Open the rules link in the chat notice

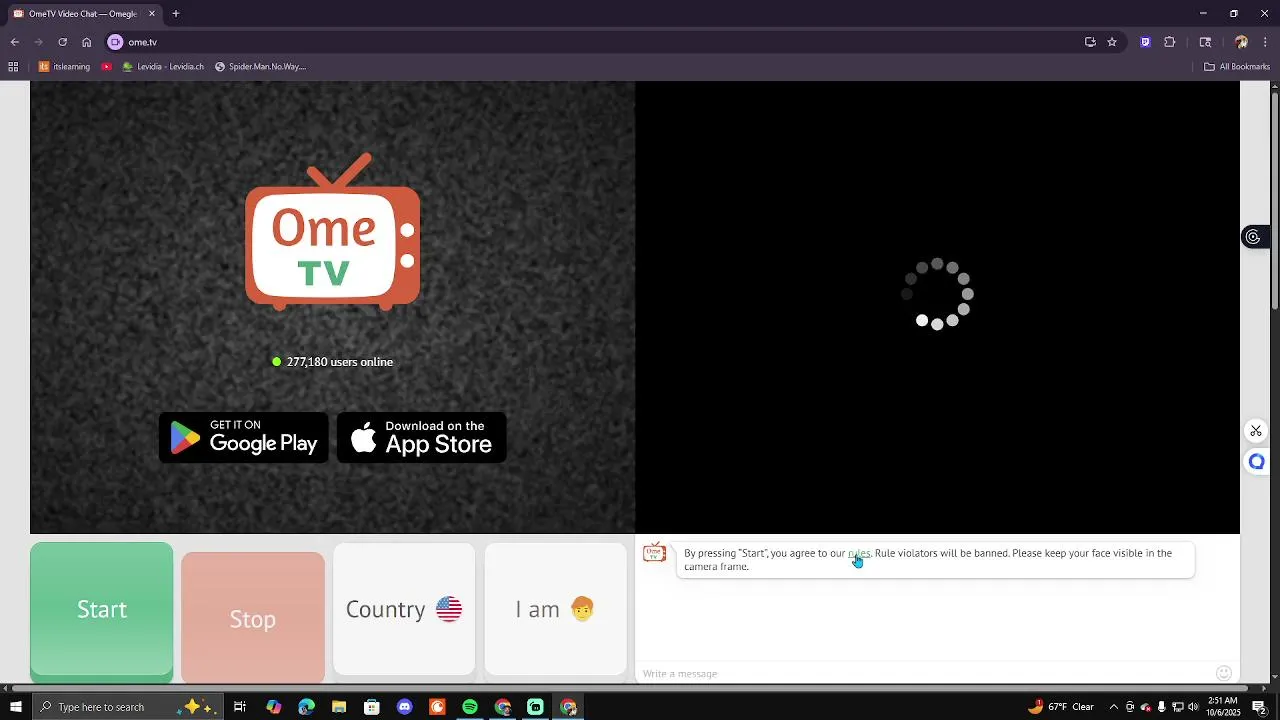click(859, 553)
